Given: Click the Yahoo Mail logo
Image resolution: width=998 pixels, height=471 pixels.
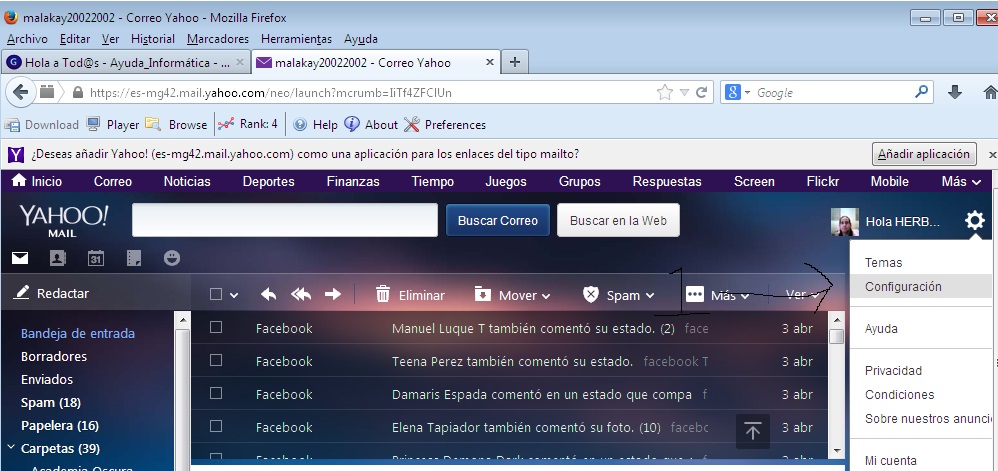Looking at the screenshot, I should tap(64, 220).
